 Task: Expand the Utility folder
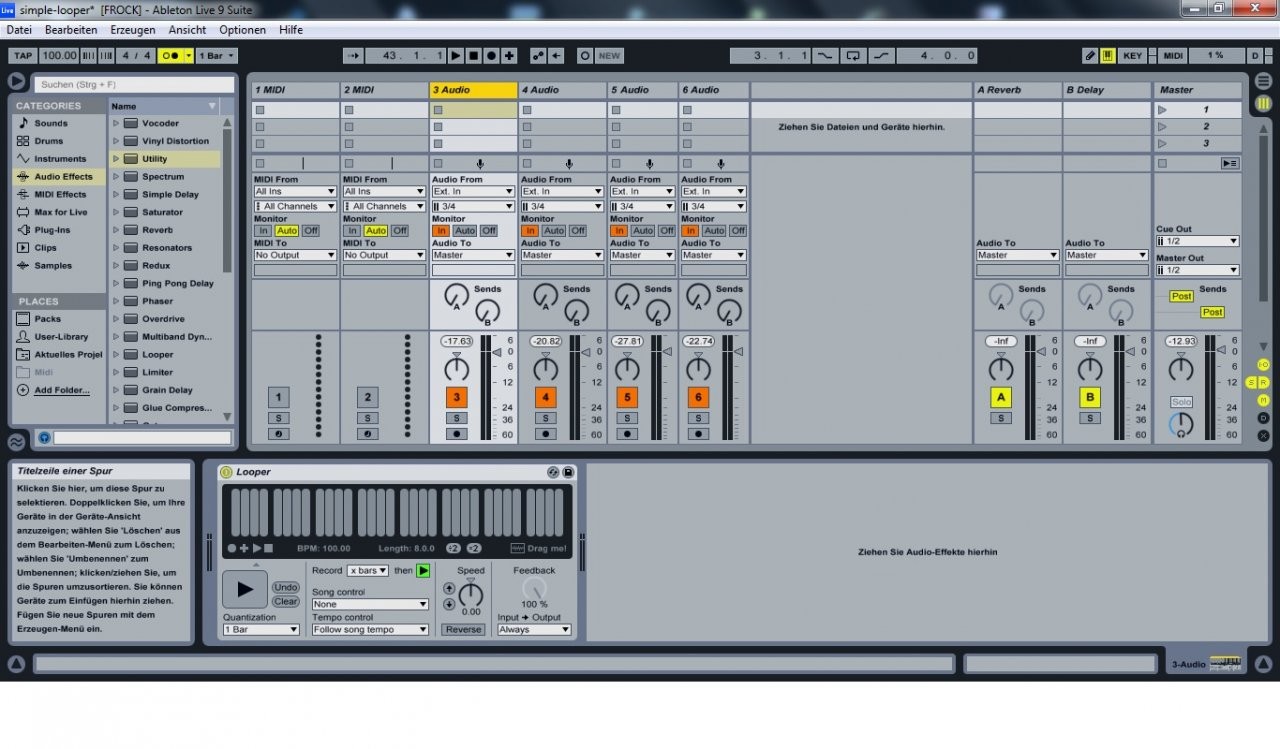(x=116, y=159)
